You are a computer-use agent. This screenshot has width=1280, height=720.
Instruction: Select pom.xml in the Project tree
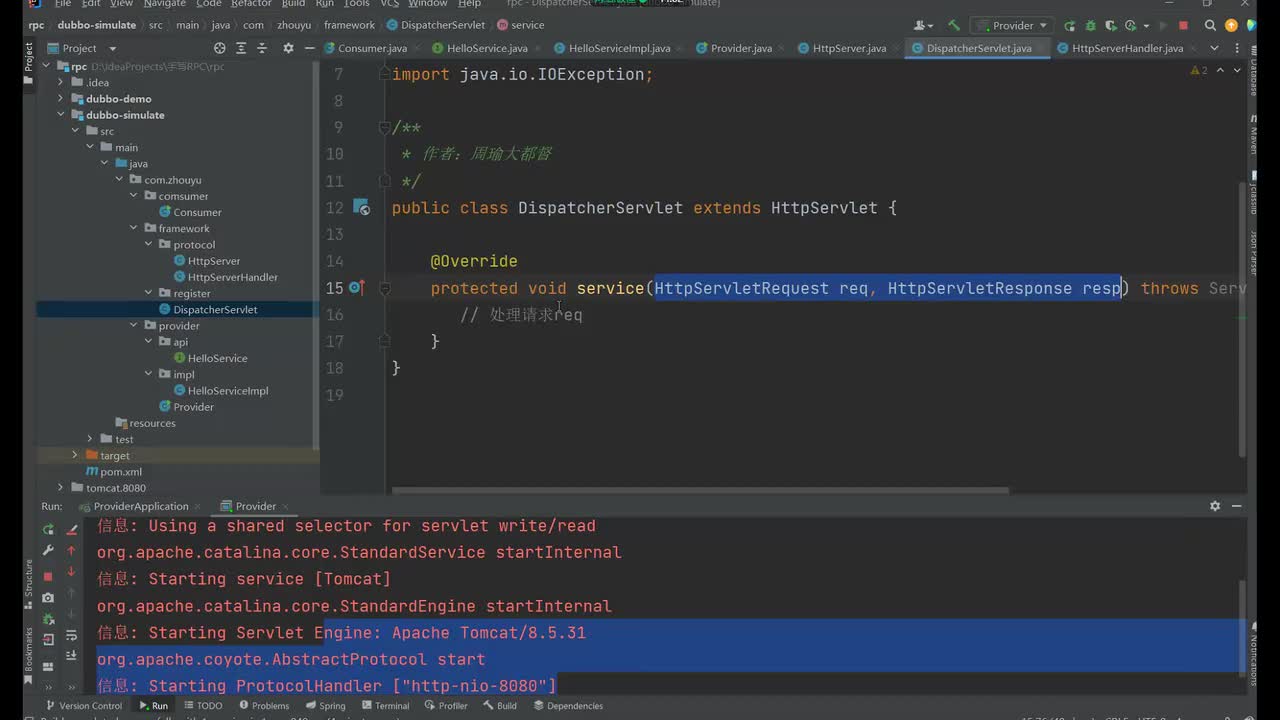coord(121,472)
